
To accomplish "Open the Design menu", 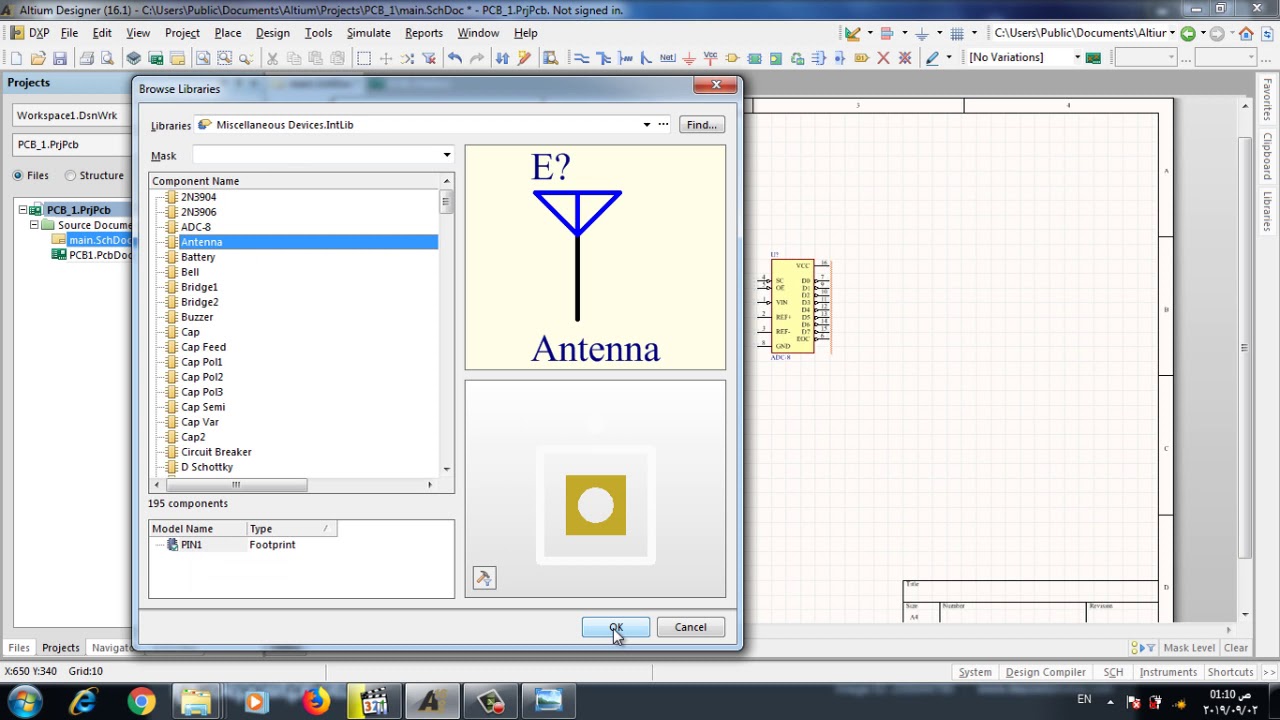I will (272, 33).
